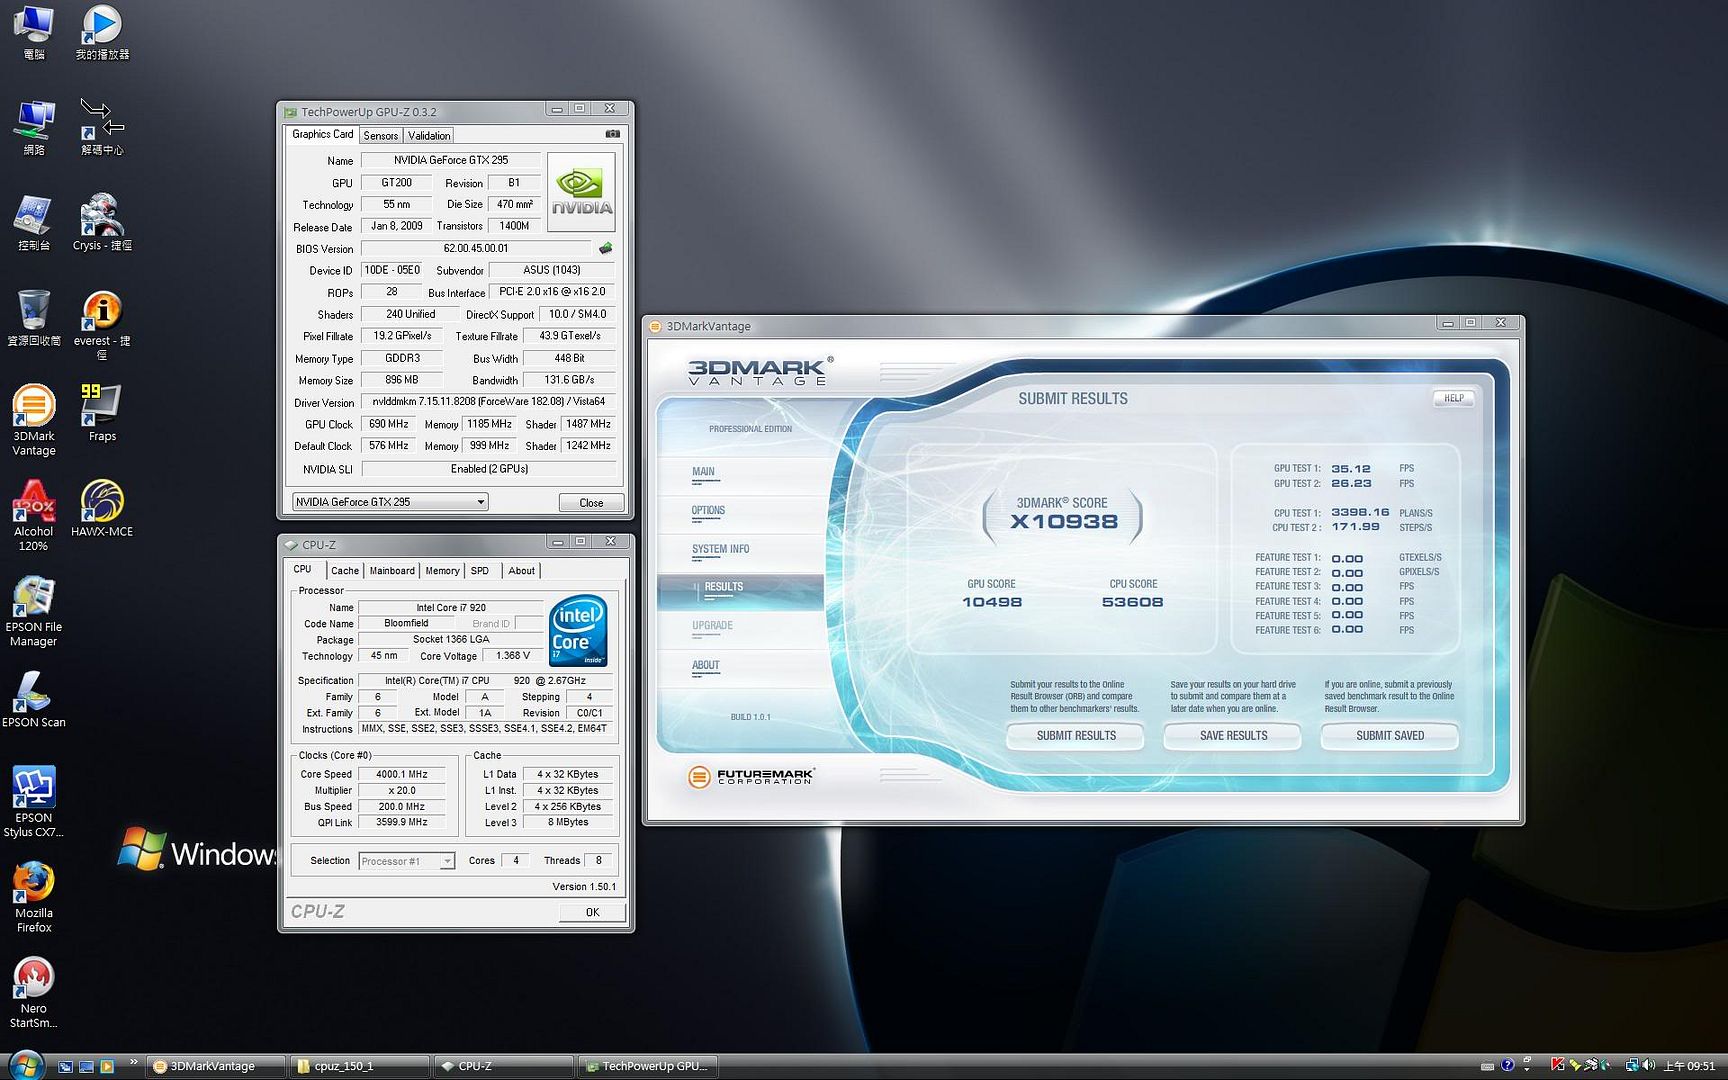Launch the Crysis desktop shortcut
The image size is (1728, 1080).
click(x=102, y=222)
